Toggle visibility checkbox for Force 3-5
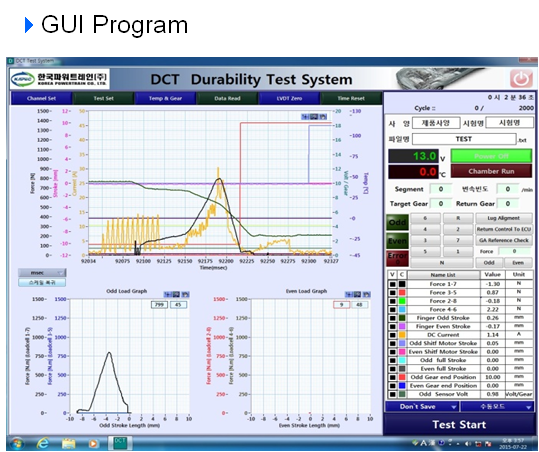Viewport: 539px width, 452px height. (393, 293)
